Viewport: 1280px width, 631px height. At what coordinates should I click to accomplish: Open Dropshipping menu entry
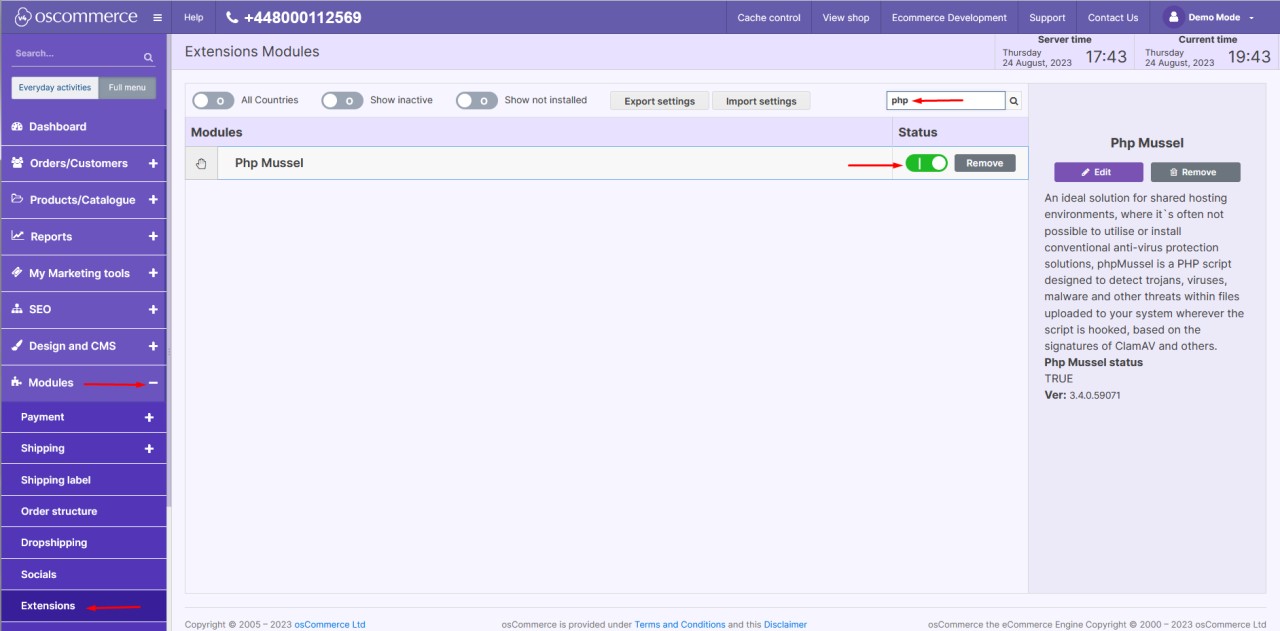point(83,543)
